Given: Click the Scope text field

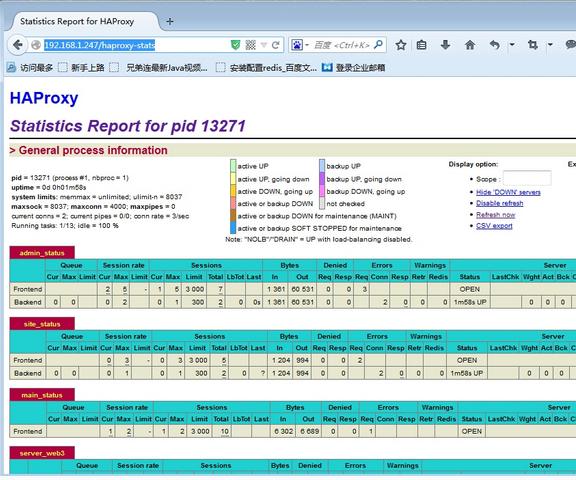Looking at the screenshot, I should click(527, 179).
